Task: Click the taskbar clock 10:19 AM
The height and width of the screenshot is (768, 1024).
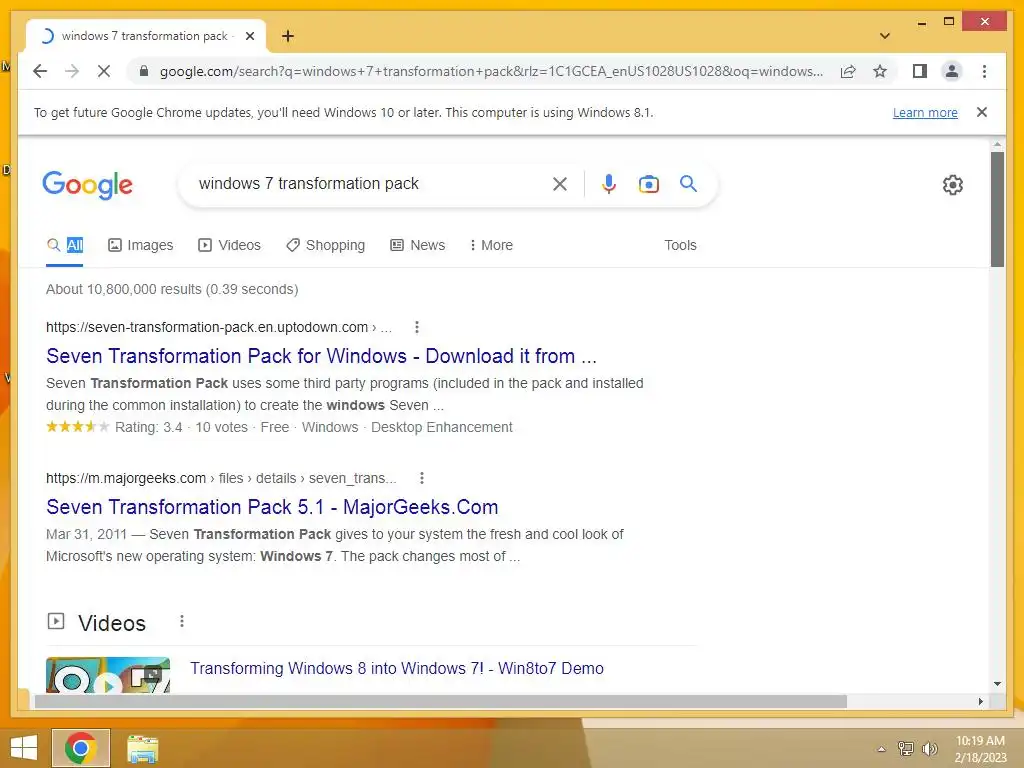Action: [x=980, y=741]
